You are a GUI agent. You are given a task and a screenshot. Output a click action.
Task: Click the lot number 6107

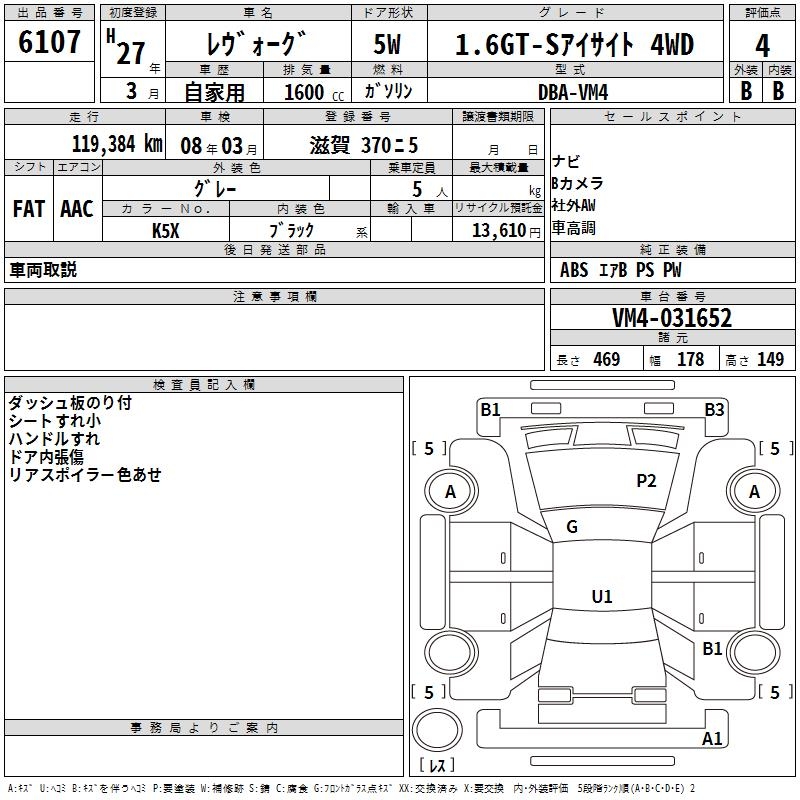[x=49, y=42]
